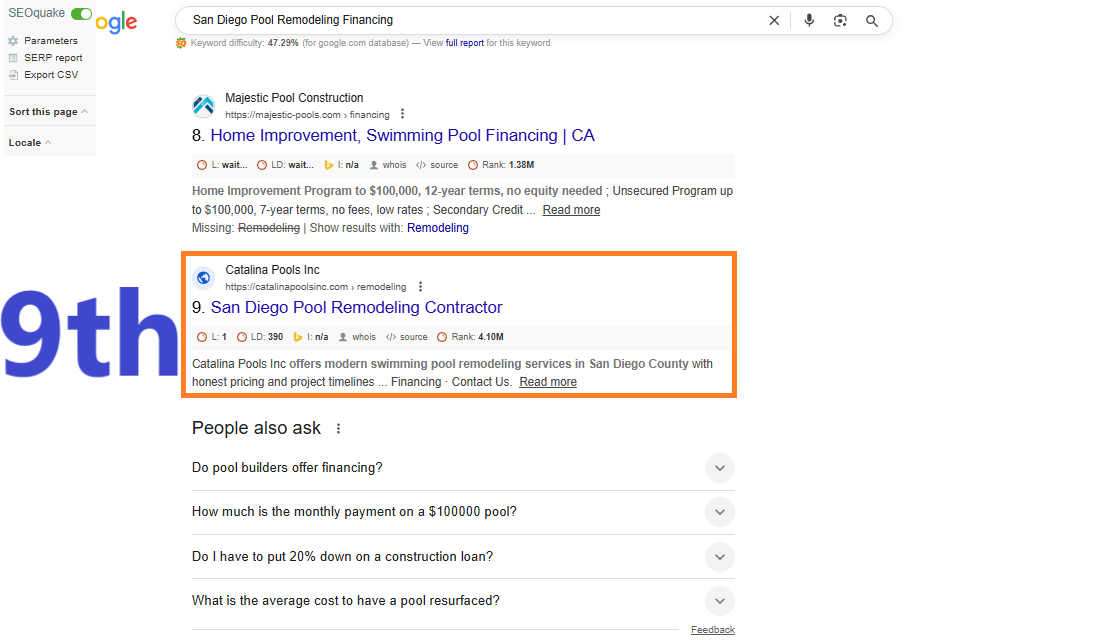
Task: Click the Catalina Pools Inc favicon
Action: pos(203,278)
